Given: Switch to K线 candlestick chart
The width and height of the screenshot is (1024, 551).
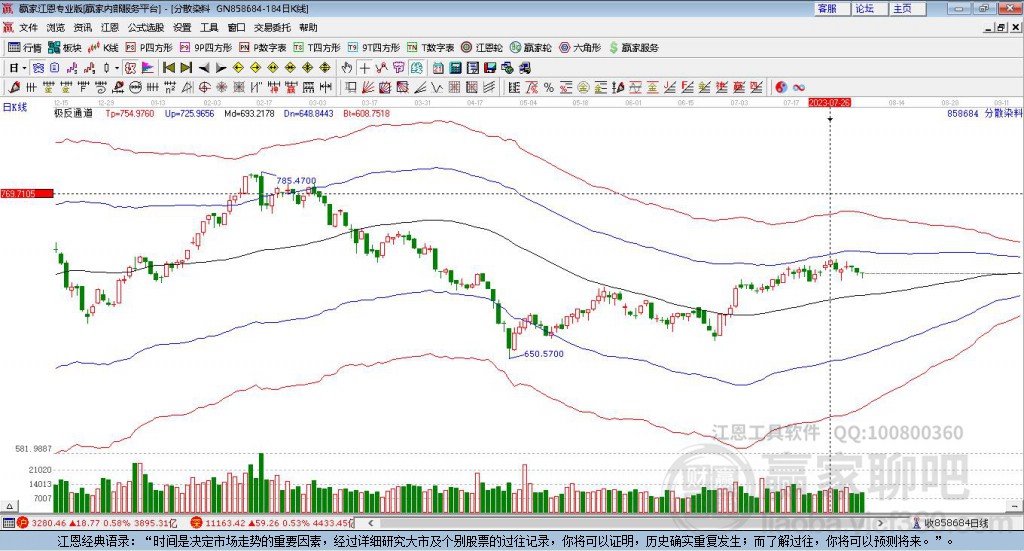Looking at the screenshot, I should click(103, 48).
